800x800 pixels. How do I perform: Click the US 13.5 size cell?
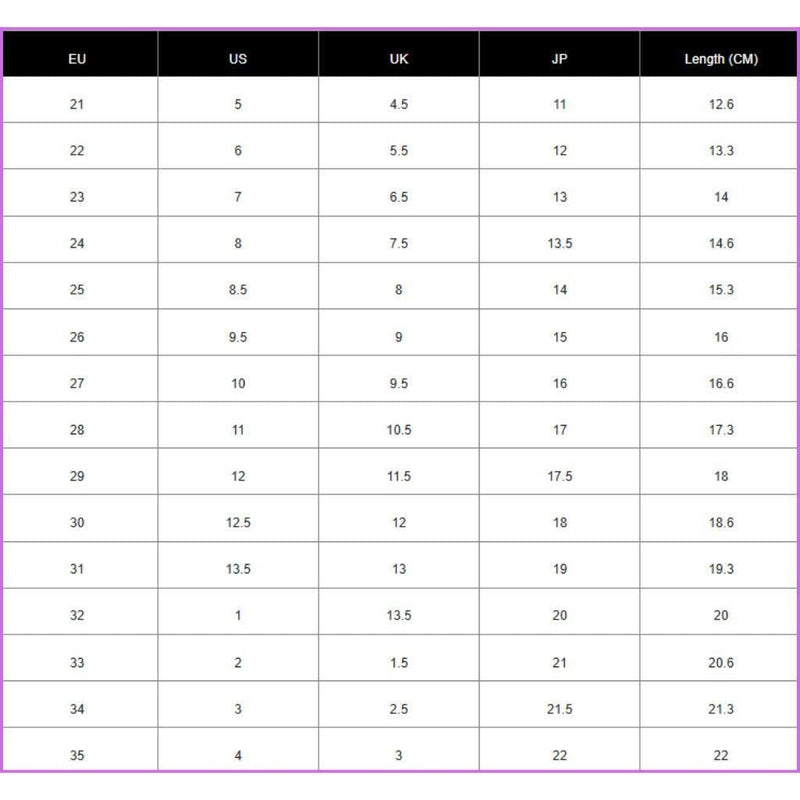coord(238,569)
